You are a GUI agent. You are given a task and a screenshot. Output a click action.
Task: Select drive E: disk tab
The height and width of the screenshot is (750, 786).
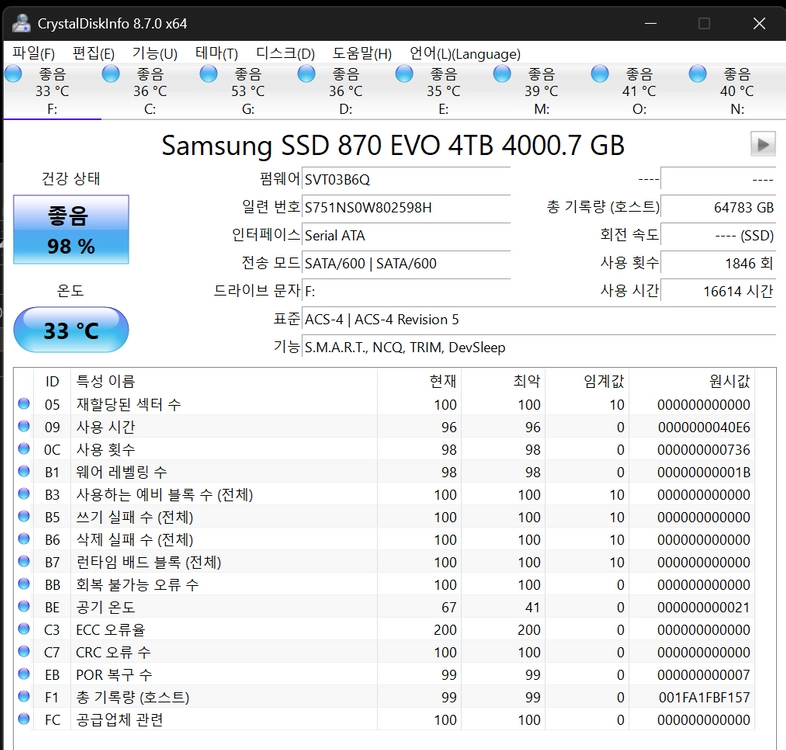tap(443, 91)
